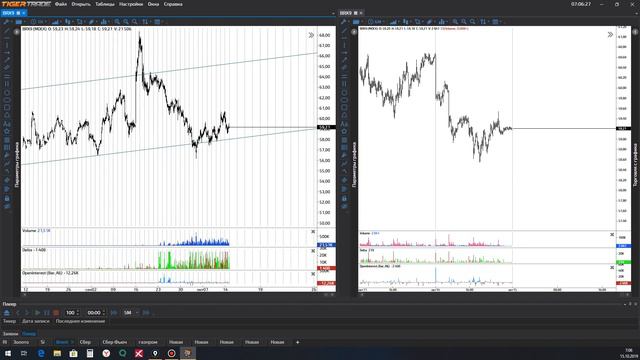The width and height of the screenshot is (640, 360).
Task: Open Yandex browser from taskbar
Action: [x=106, y=353]
